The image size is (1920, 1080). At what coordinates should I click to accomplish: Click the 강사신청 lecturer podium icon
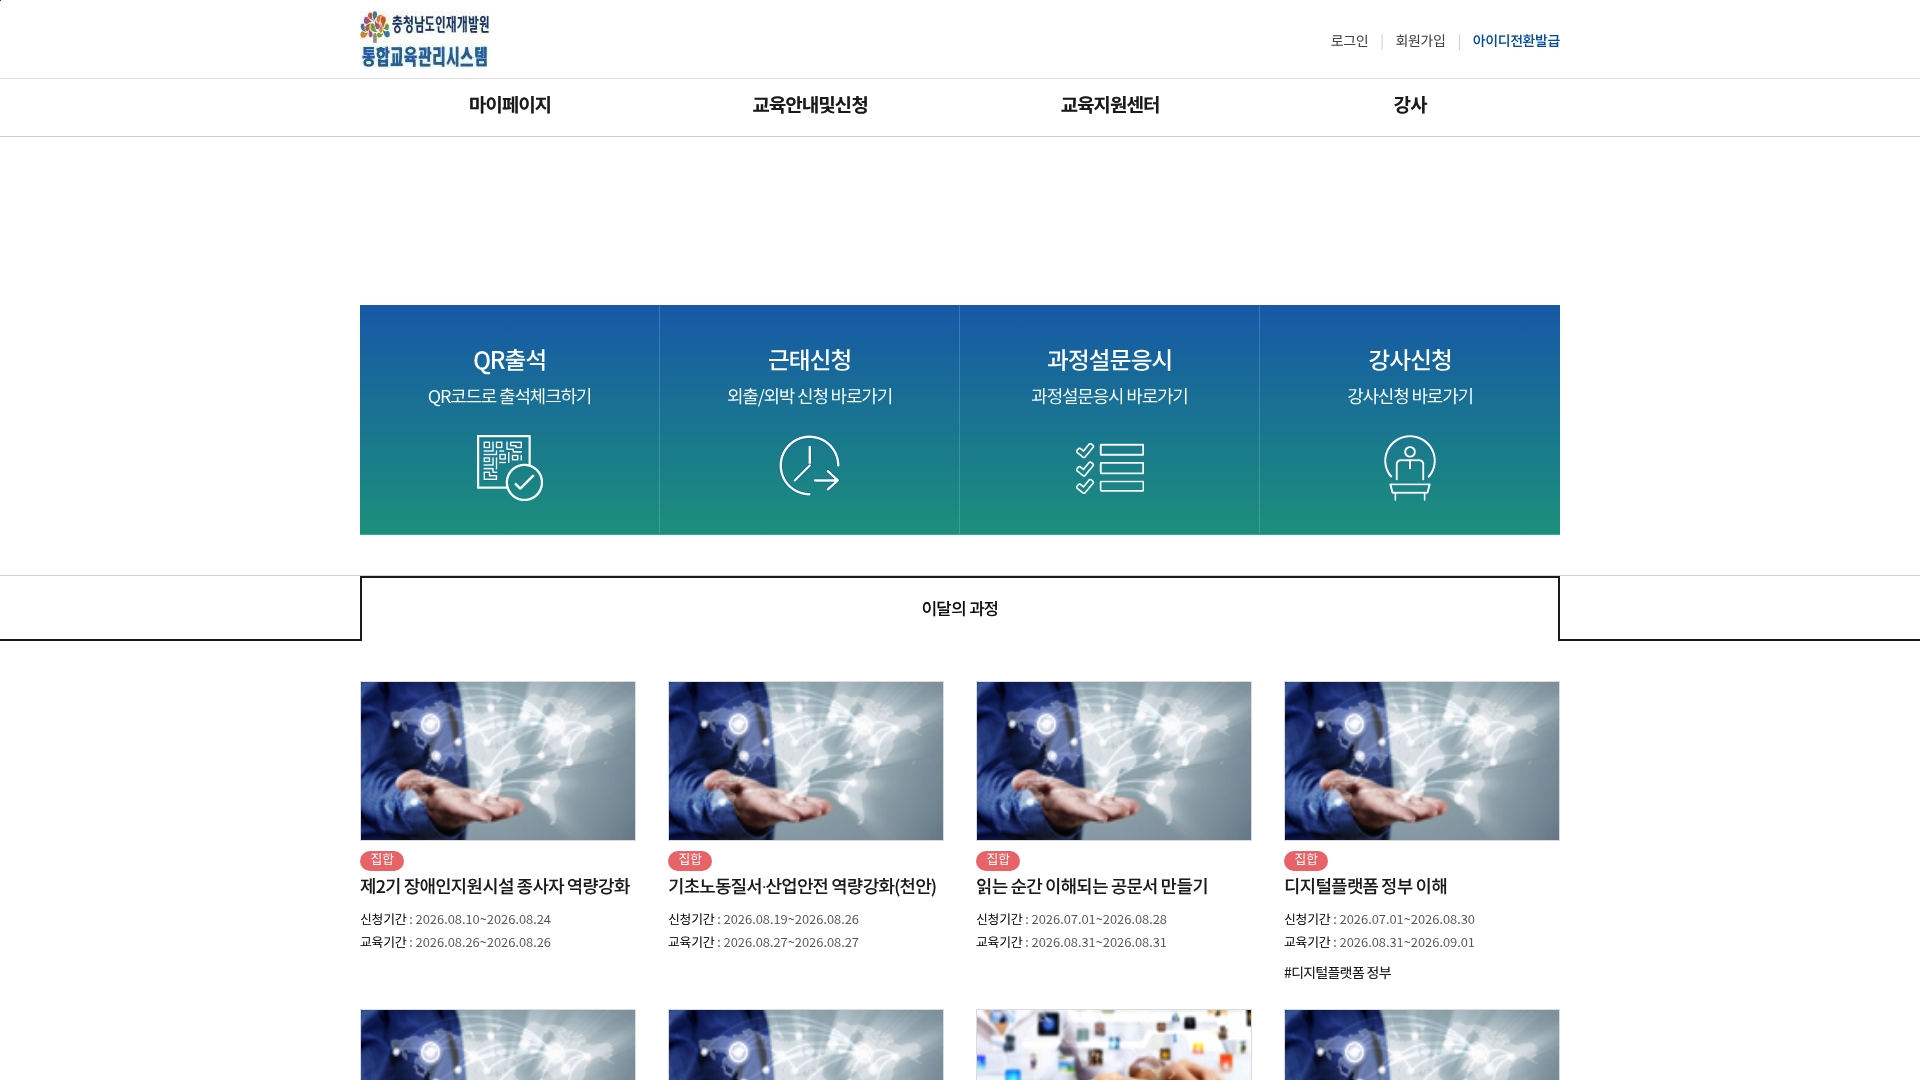[x=1410, y=467]
